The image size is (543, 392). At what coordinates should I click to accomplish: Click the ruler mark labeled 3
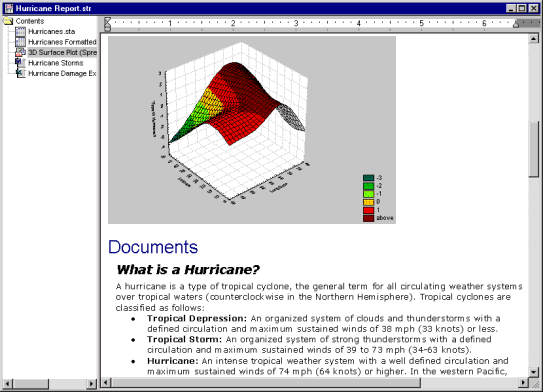click(296, 23)
